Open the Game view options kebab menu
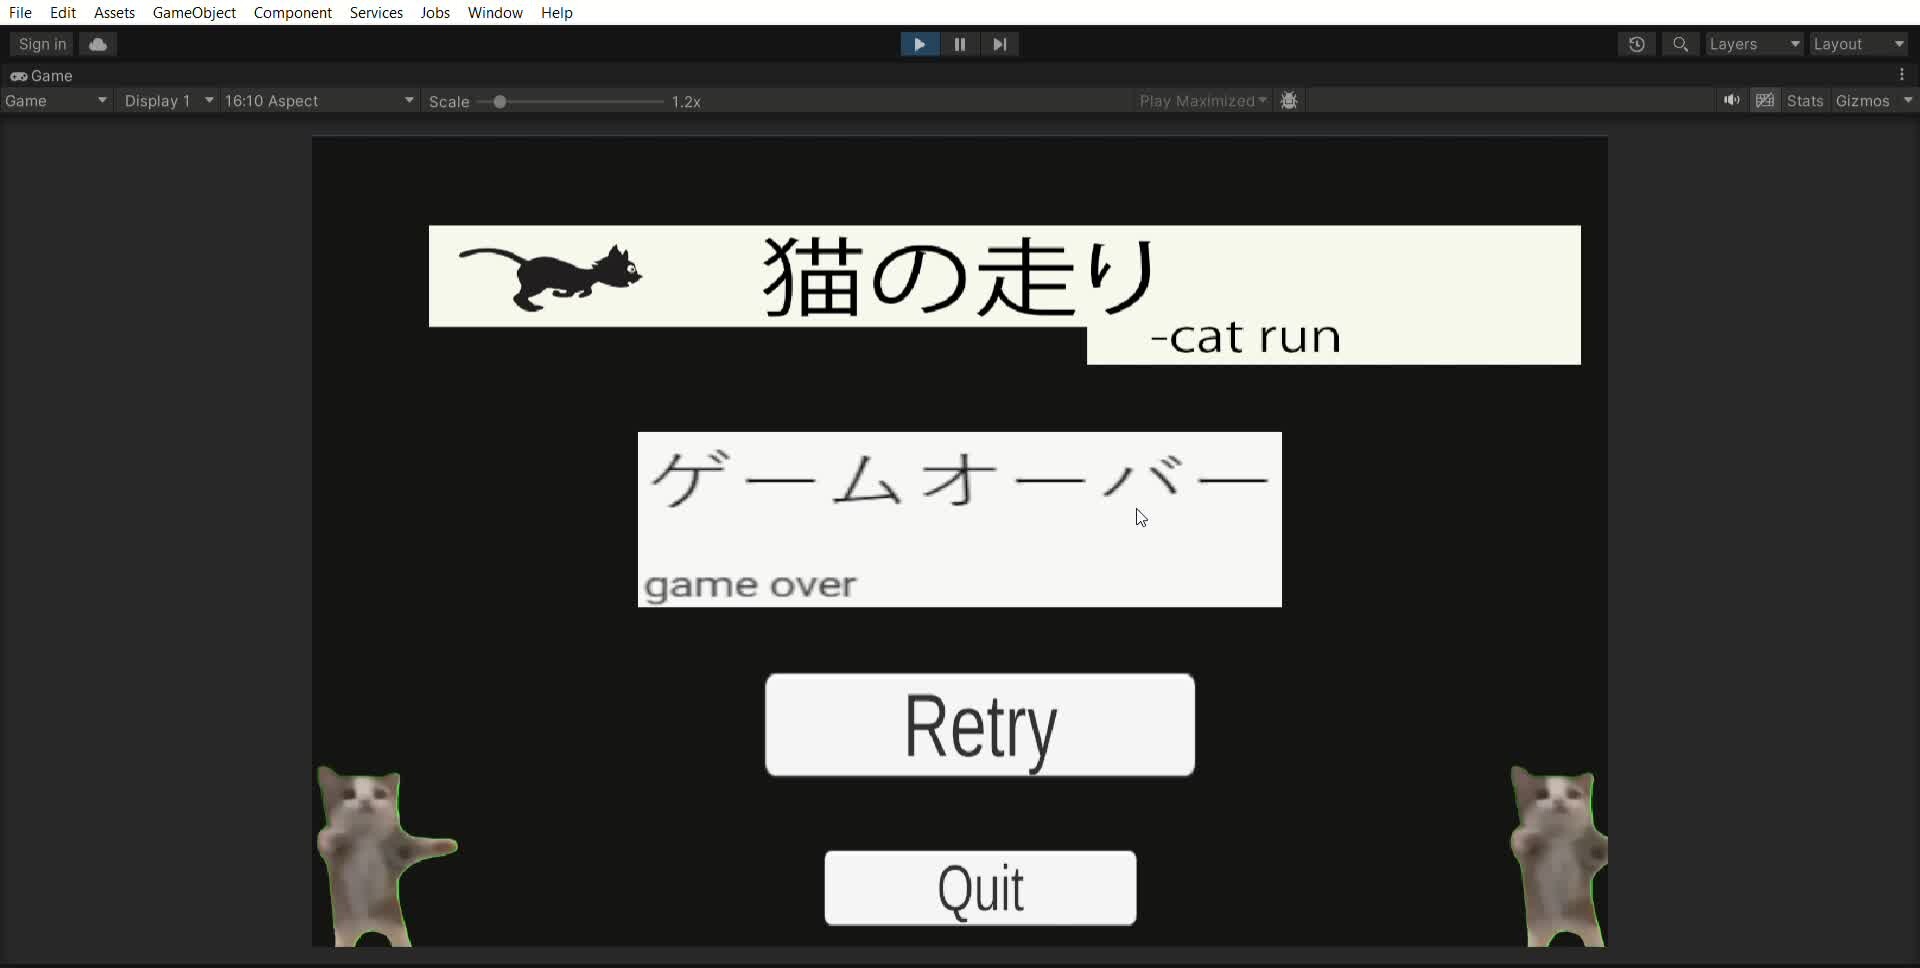The width and height of the screenshot is (1920, 968). 1902,75
